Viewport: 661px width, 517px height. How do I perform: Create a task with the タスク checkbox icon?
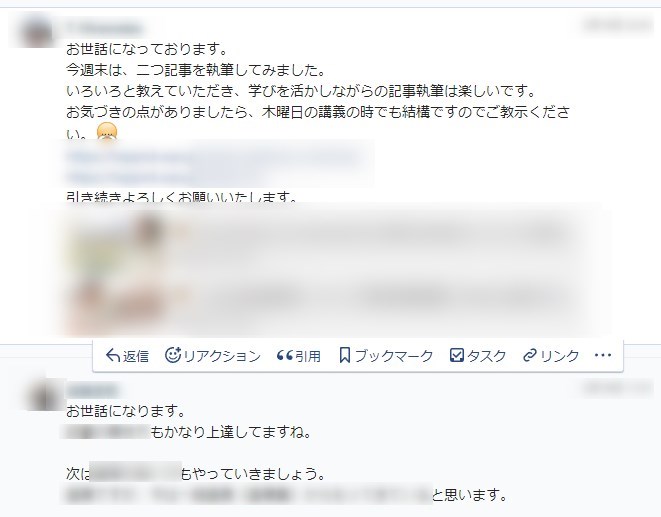(477, 356)
